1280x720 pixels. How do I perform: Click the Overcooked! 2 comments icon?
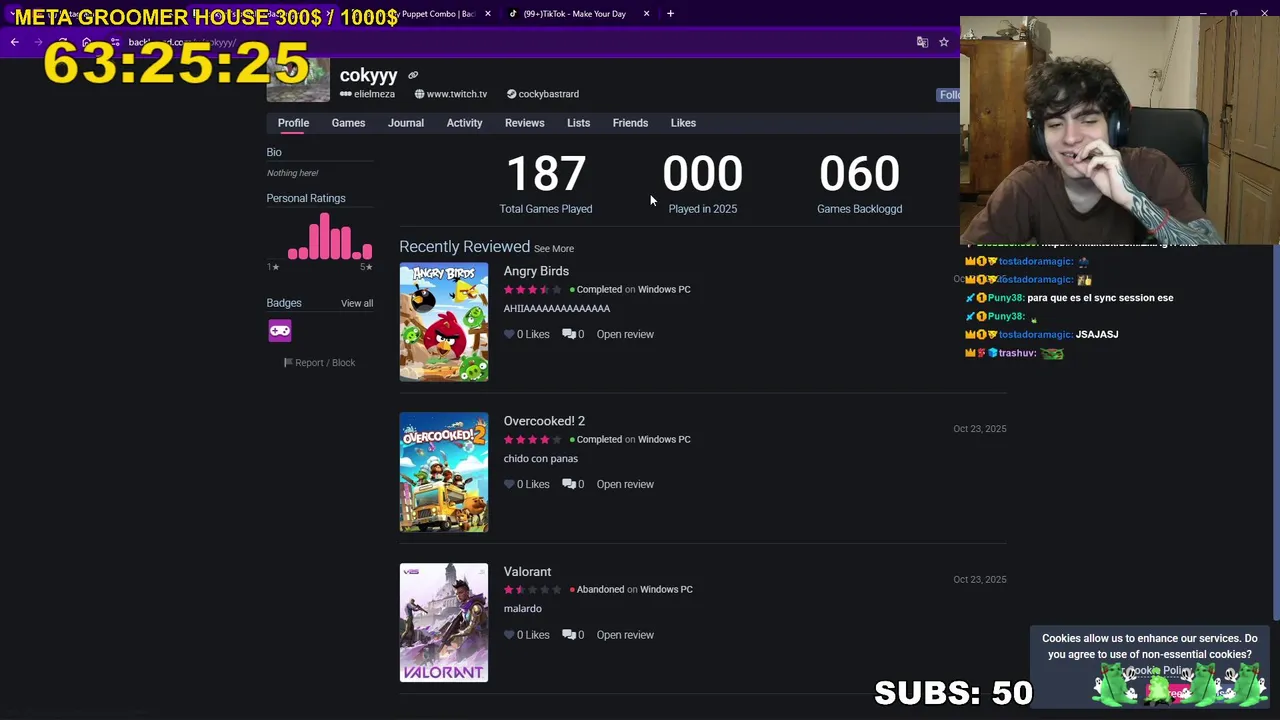click(x=568, y=485)
